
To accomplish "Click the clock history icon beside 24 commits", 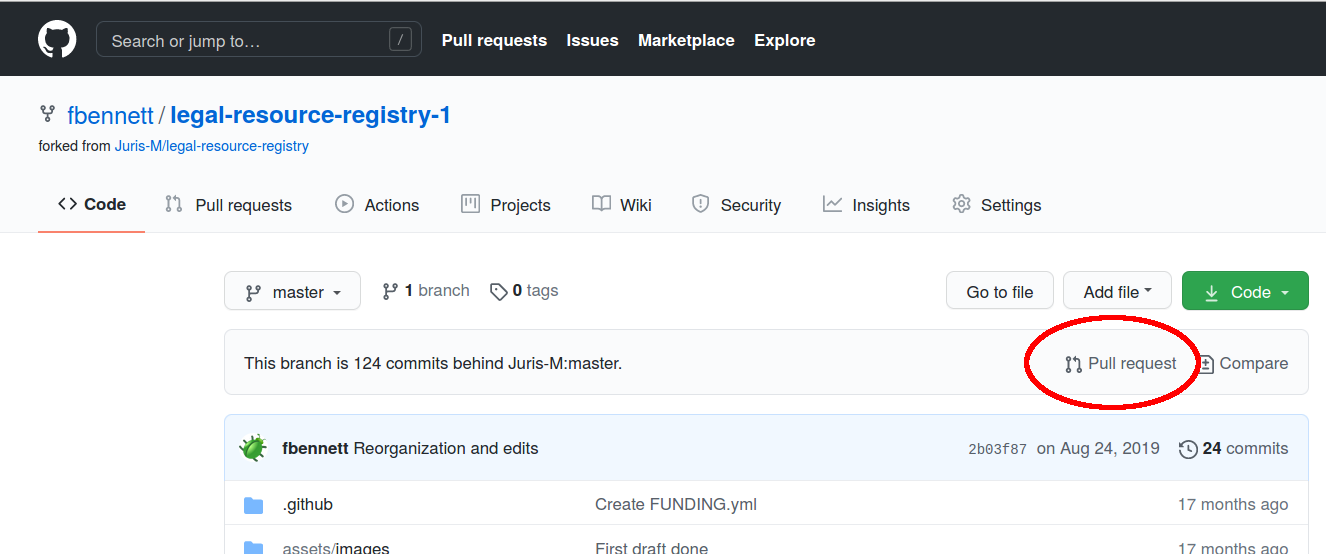I will point(1188,449).
